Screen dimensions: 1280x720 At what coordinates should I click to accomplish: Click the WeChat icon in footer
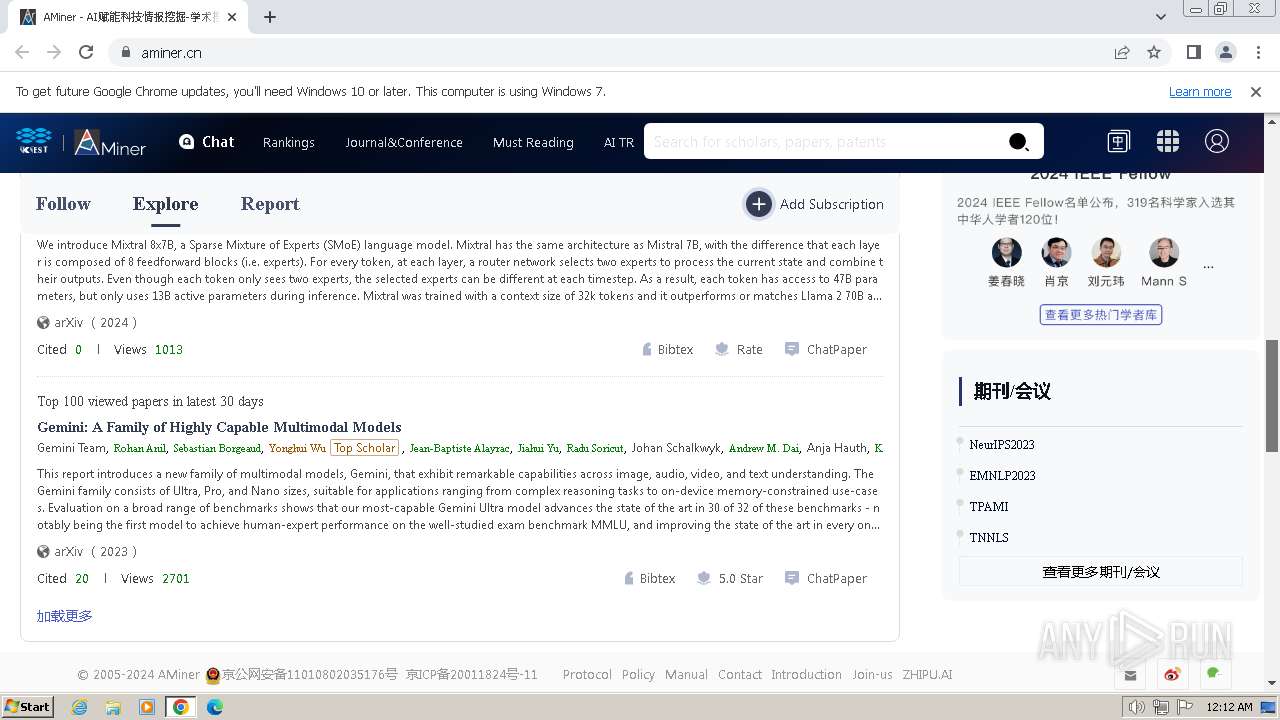[x=1214, y=675]
